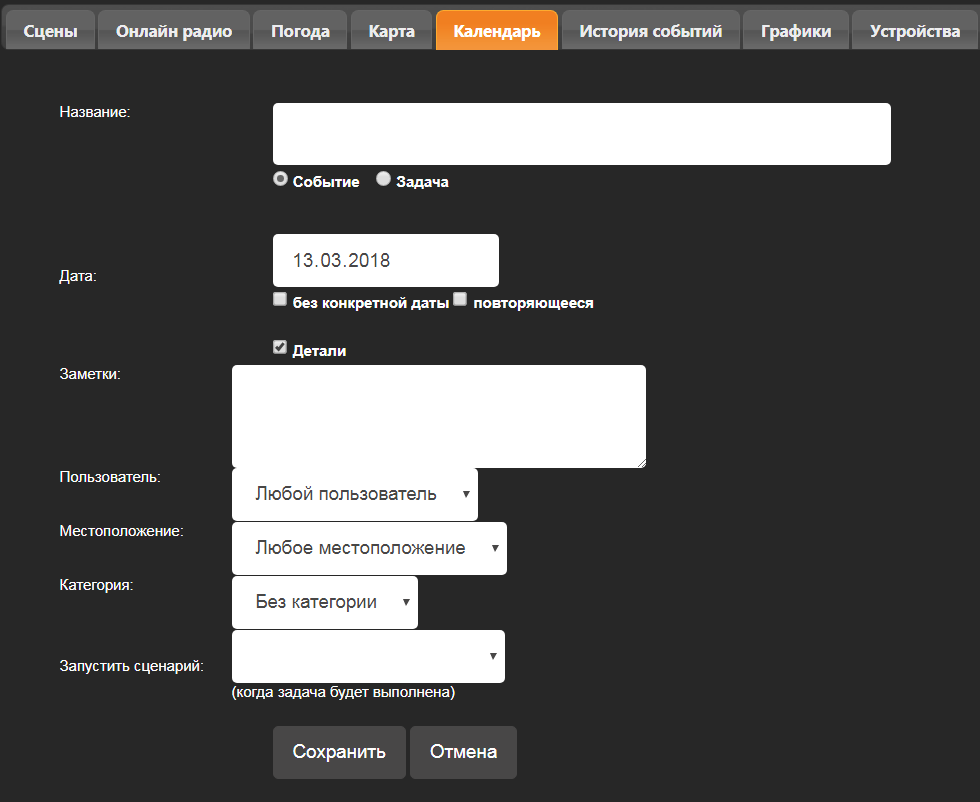Open the Запустить сценарий dropdown
Viewport: 980px width, 802px height.
click(368, 656)
